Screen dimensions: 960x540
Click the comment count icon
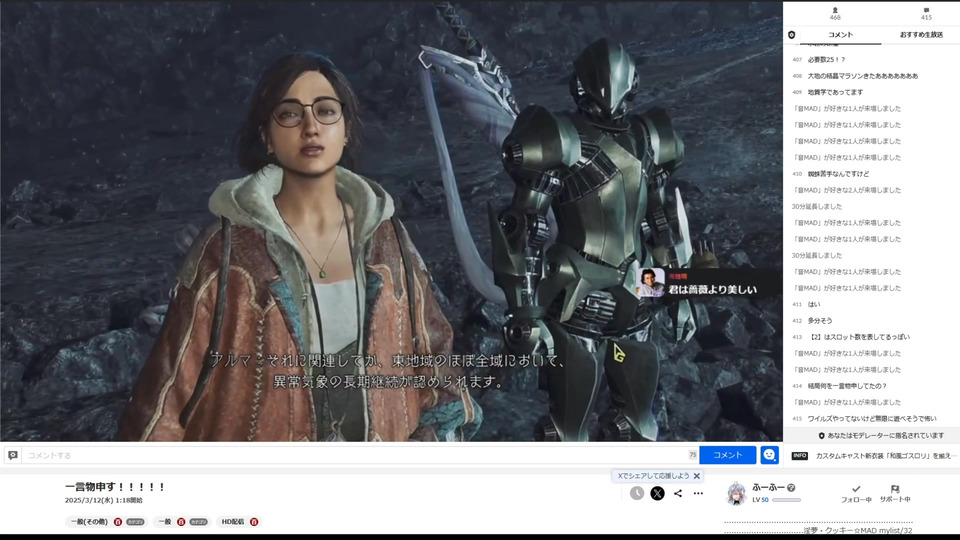[x=926, y=11]
